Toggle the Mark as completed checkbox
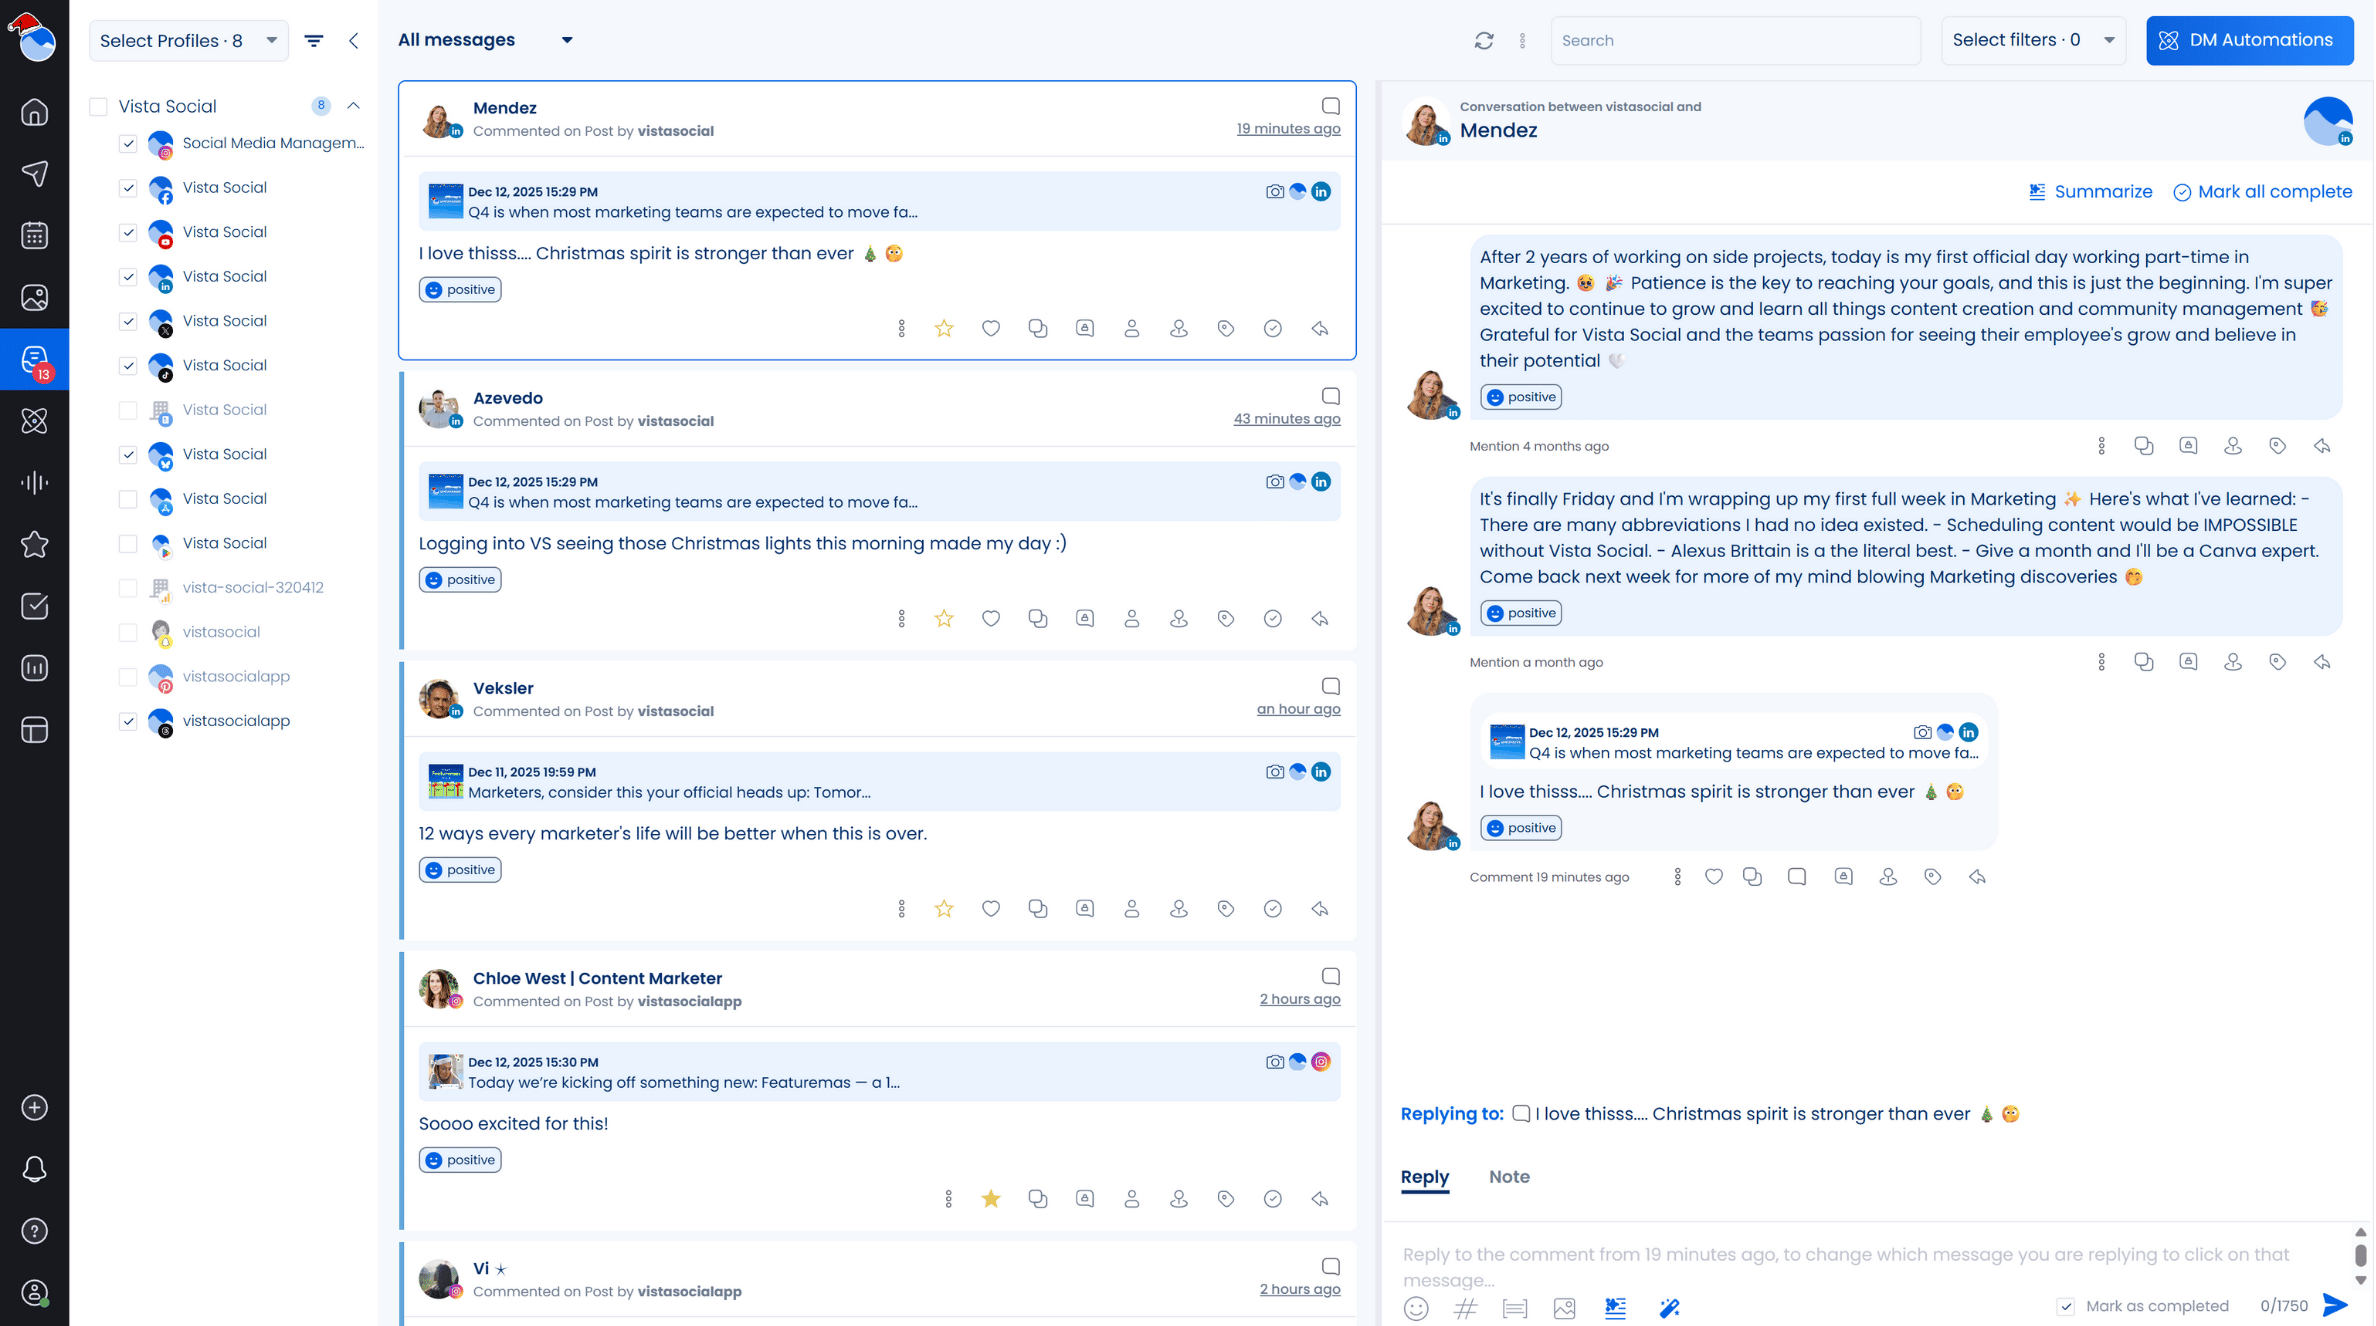 click(2066, 1306)
